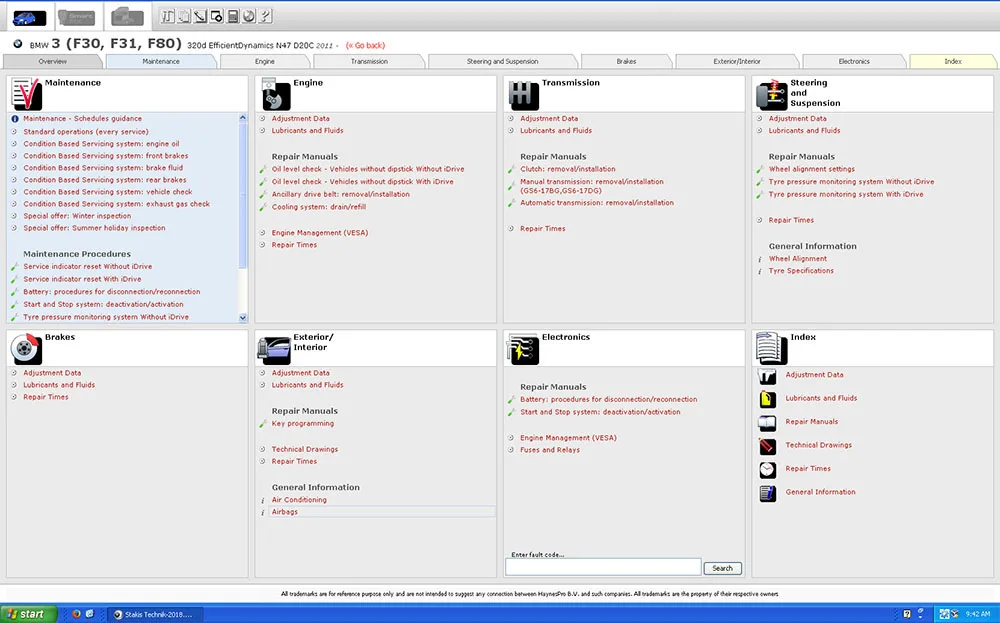Click the Transmission gearshift panel icon
Screen dimensions: 1000x623
[x=524, y=95]
